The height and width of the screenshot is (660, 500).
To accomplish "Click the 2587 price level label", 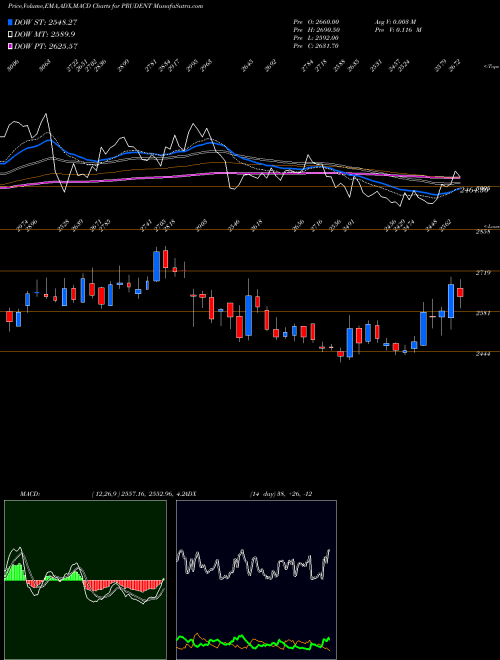I will (483, 313).
